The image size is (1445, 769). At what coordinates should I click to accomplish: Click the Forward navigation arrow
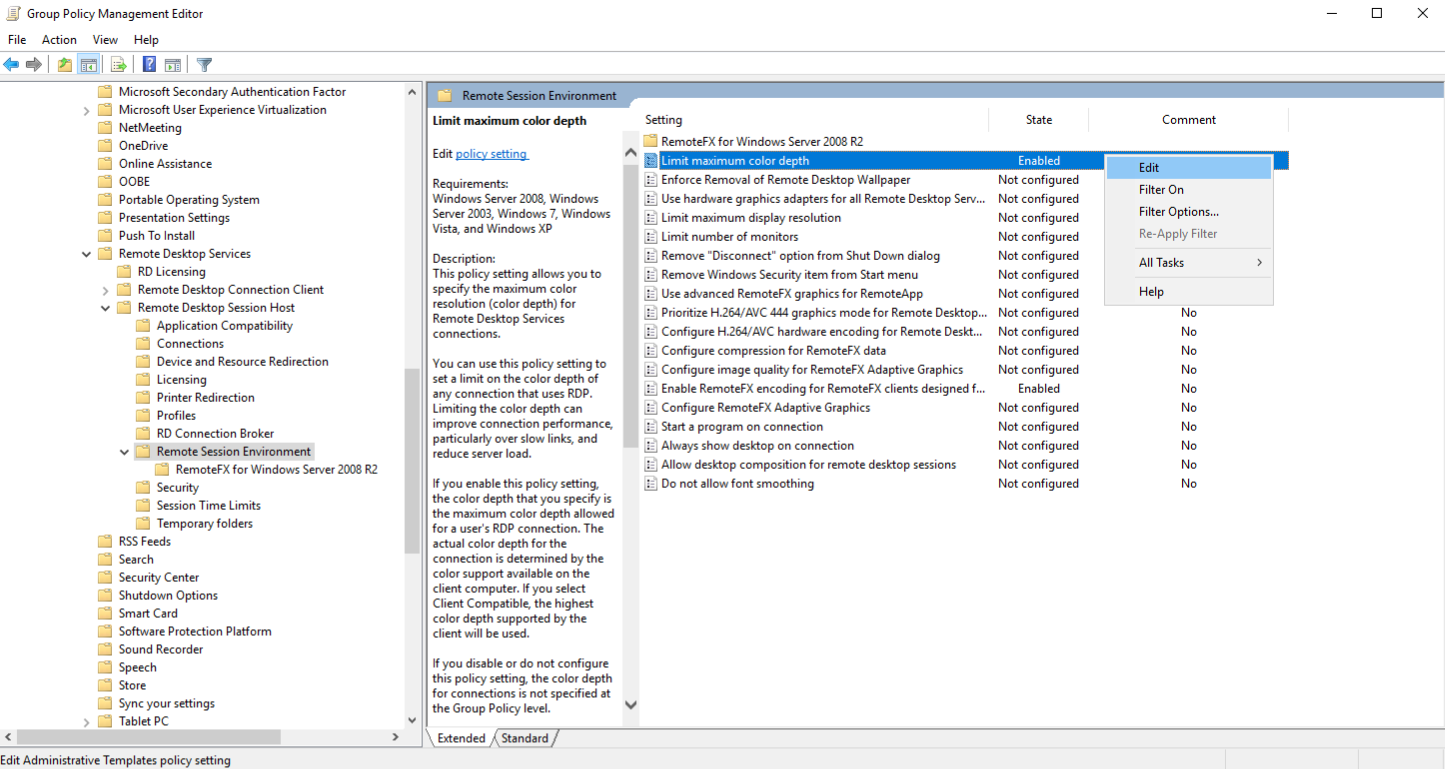(x=33, y=64)
